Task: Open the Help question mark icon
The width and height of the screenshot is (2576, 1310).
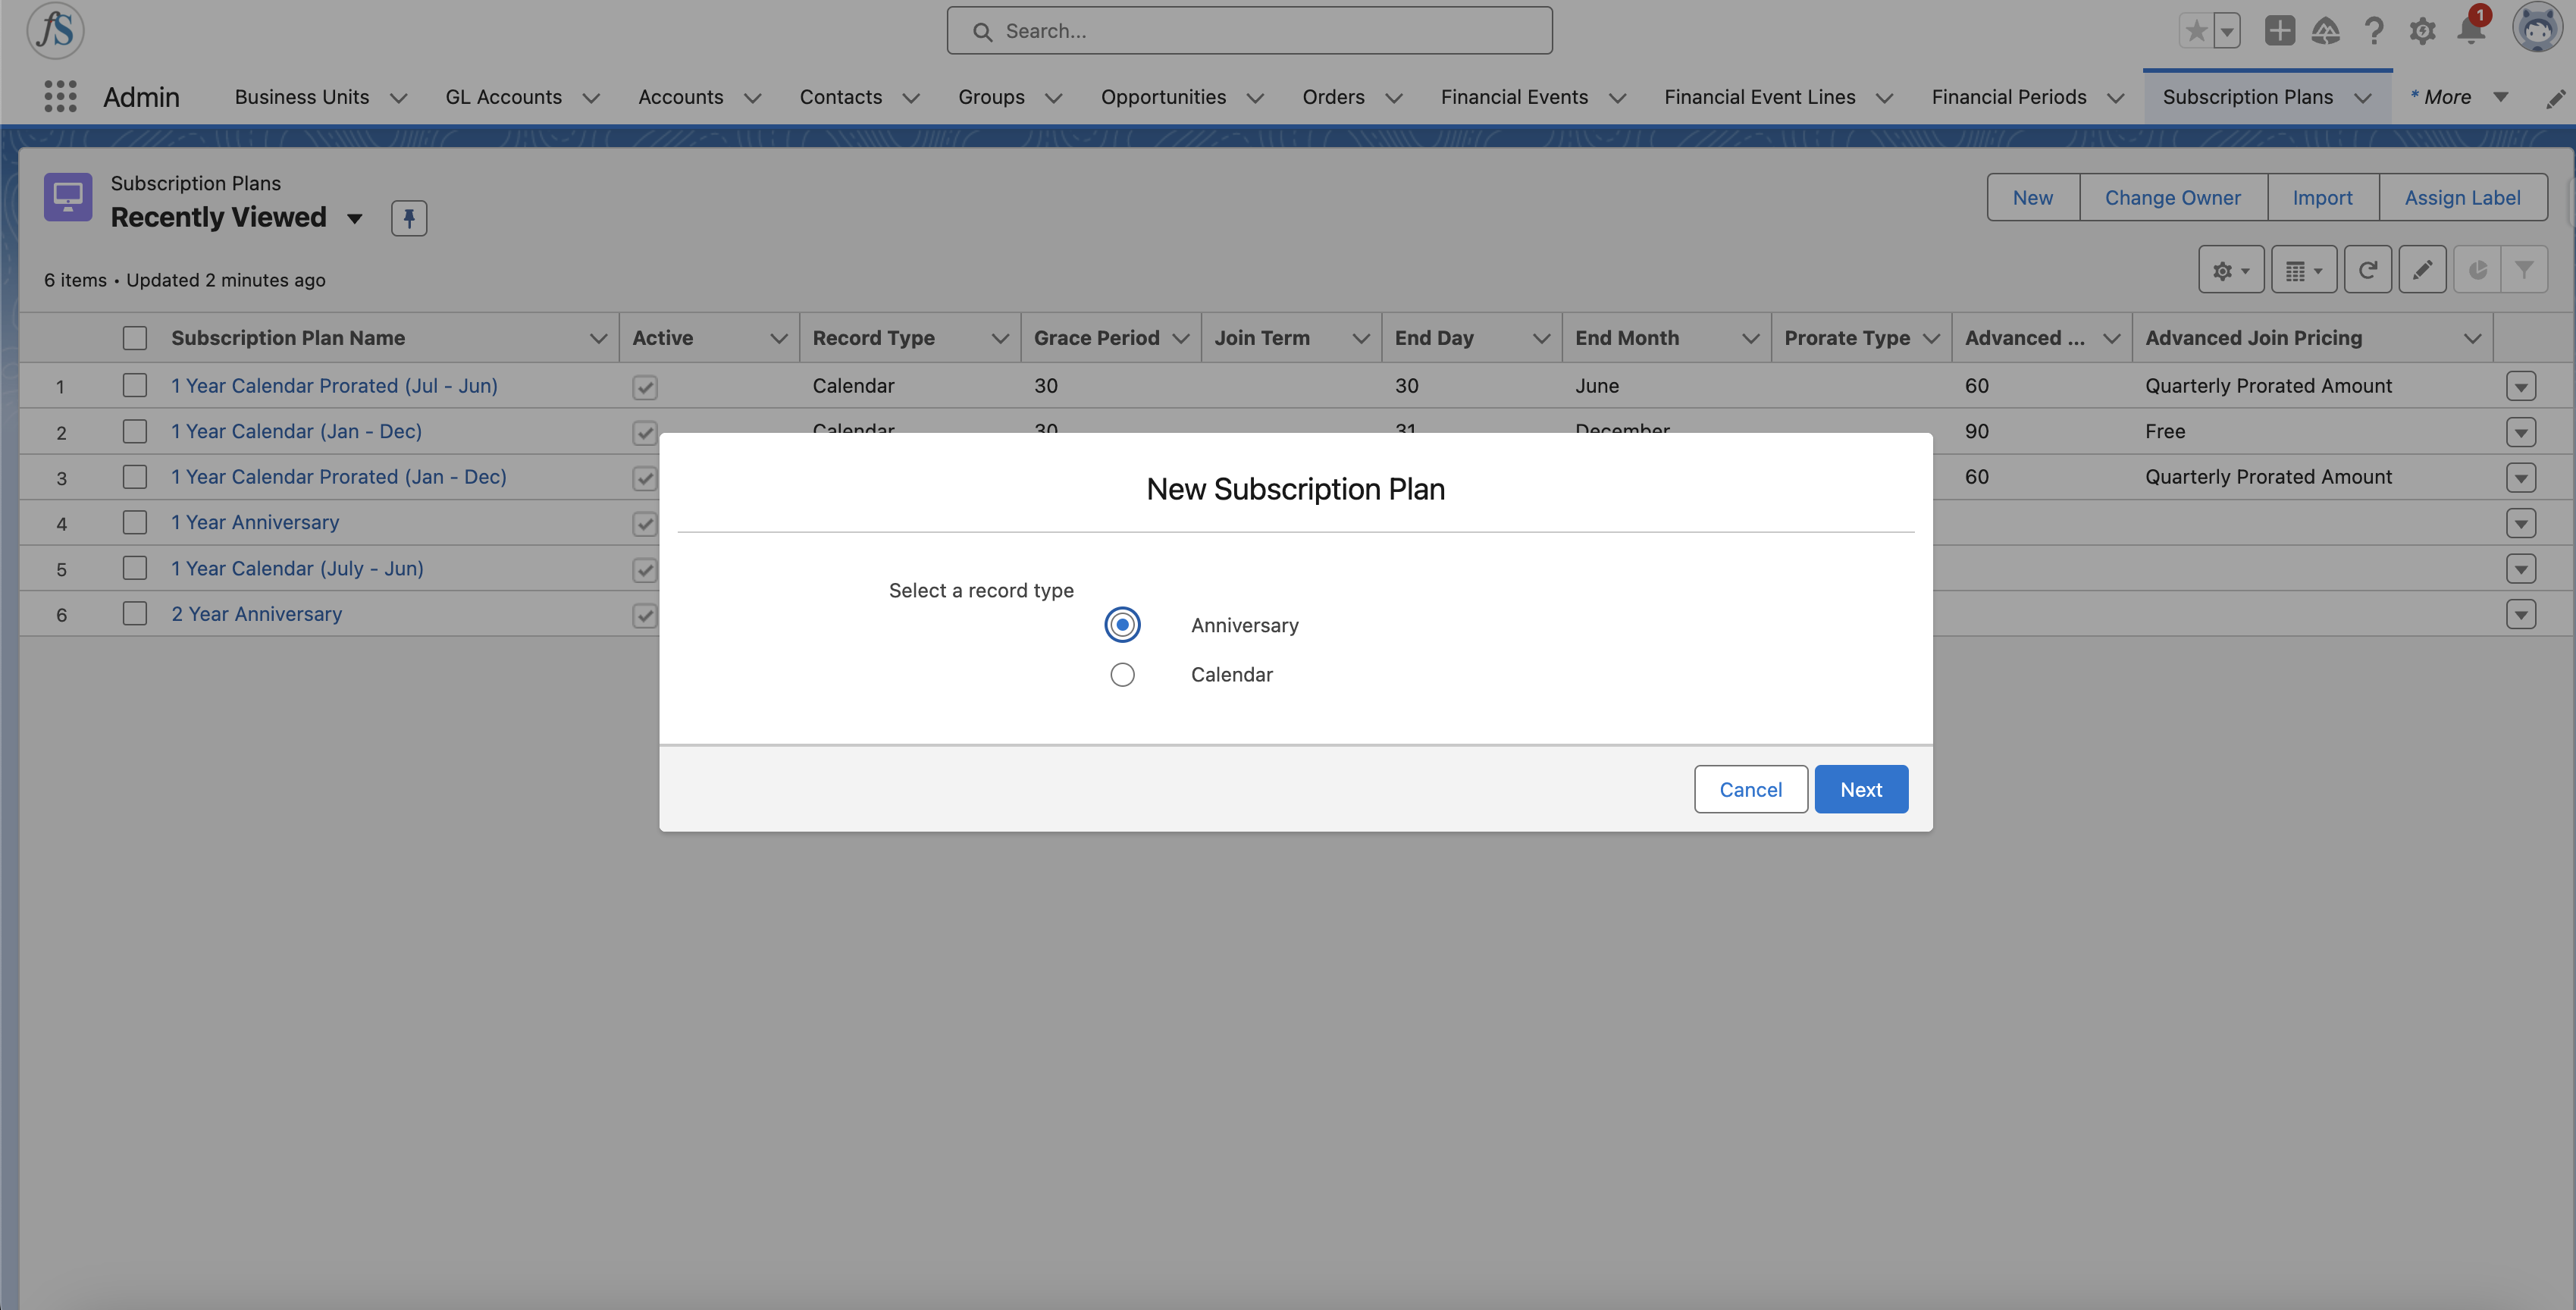Action: [x=2374, y=31]
